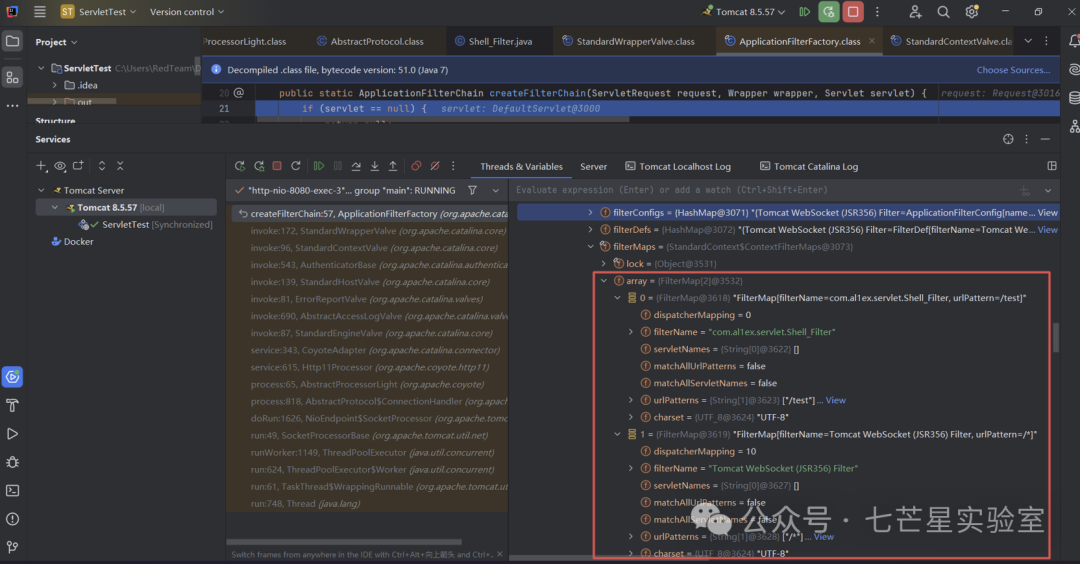Click Search Everywhere magnifier icon
1080x564 pixels.
click(943, 12)
